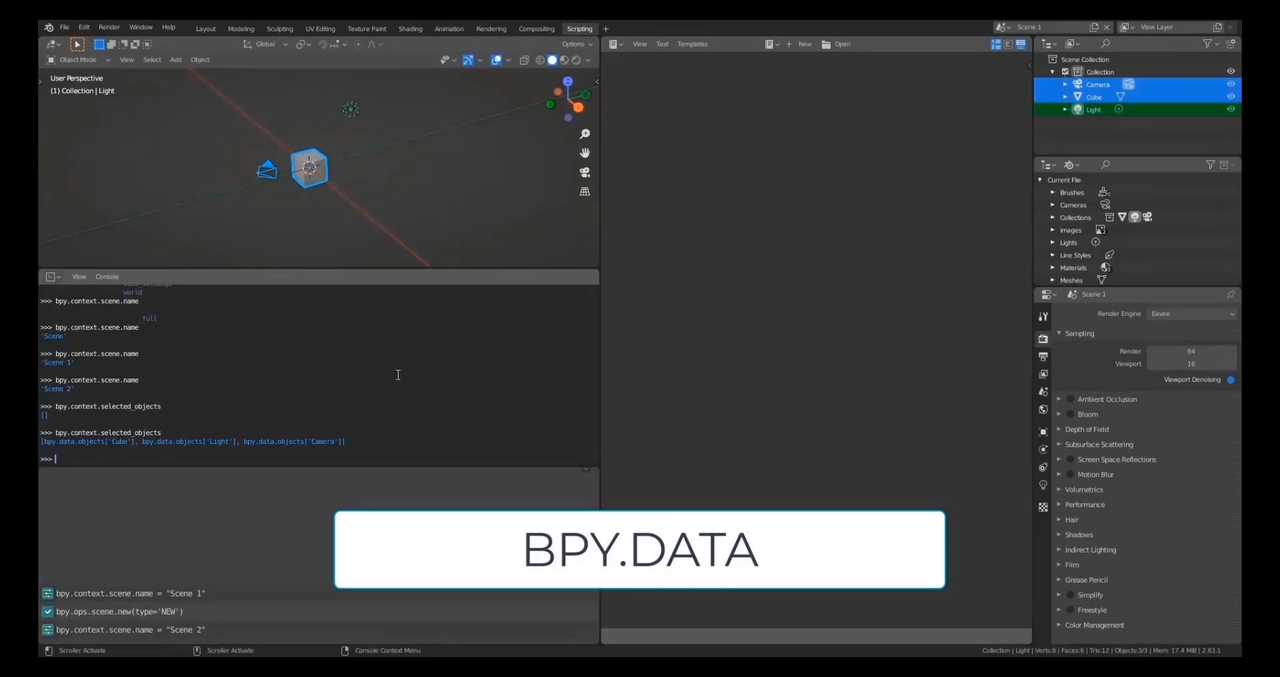
Task: Expand the Volumetrics panel
Action: coord(1059,490)
